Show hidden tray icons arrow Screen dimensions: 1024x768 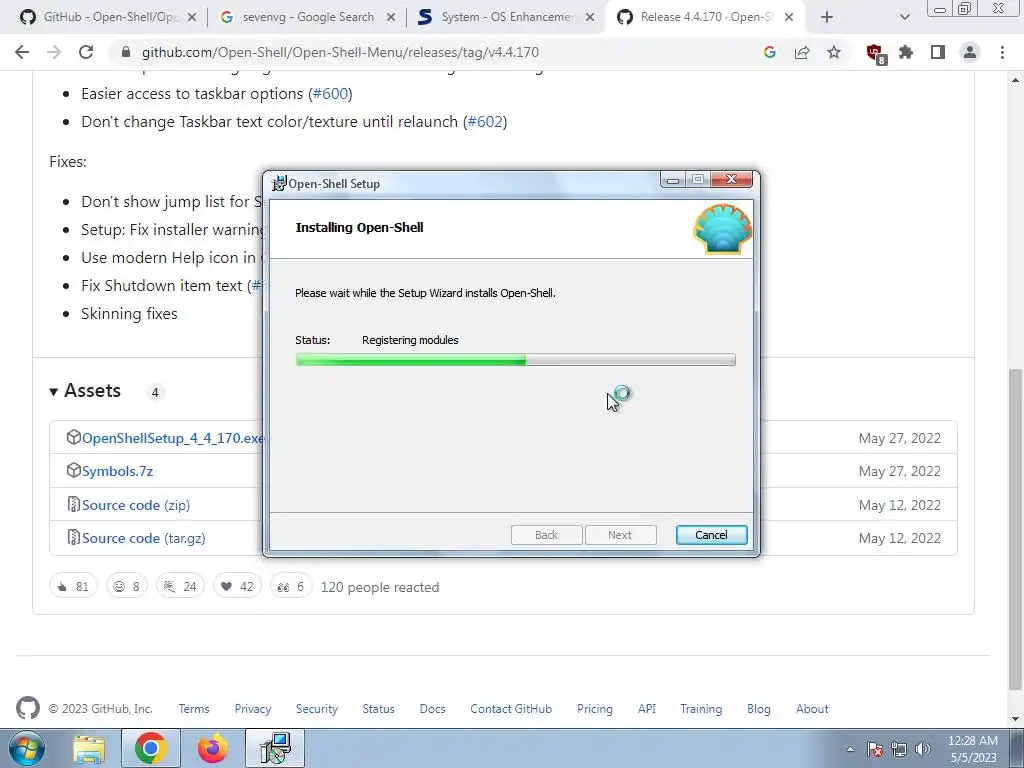850,749
